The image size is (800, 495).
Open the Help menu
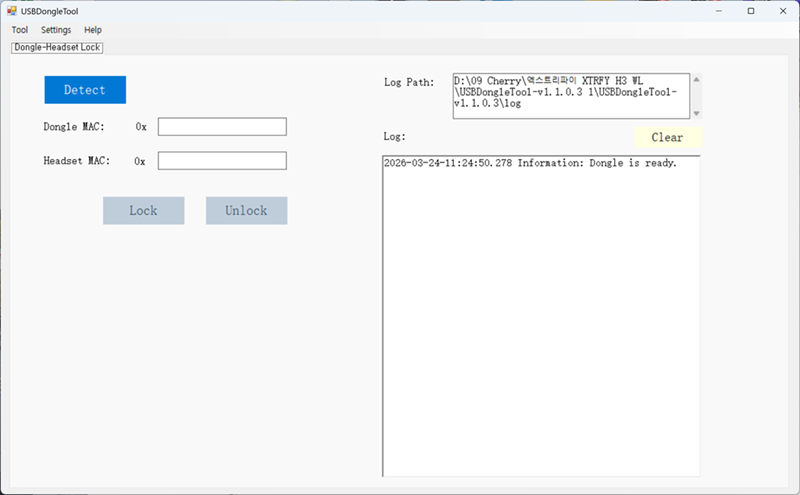pos(93,30)
